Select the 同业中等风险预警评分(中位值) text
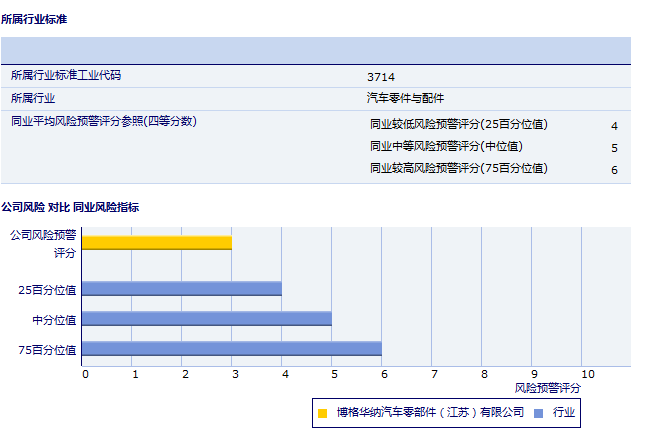 445,147
